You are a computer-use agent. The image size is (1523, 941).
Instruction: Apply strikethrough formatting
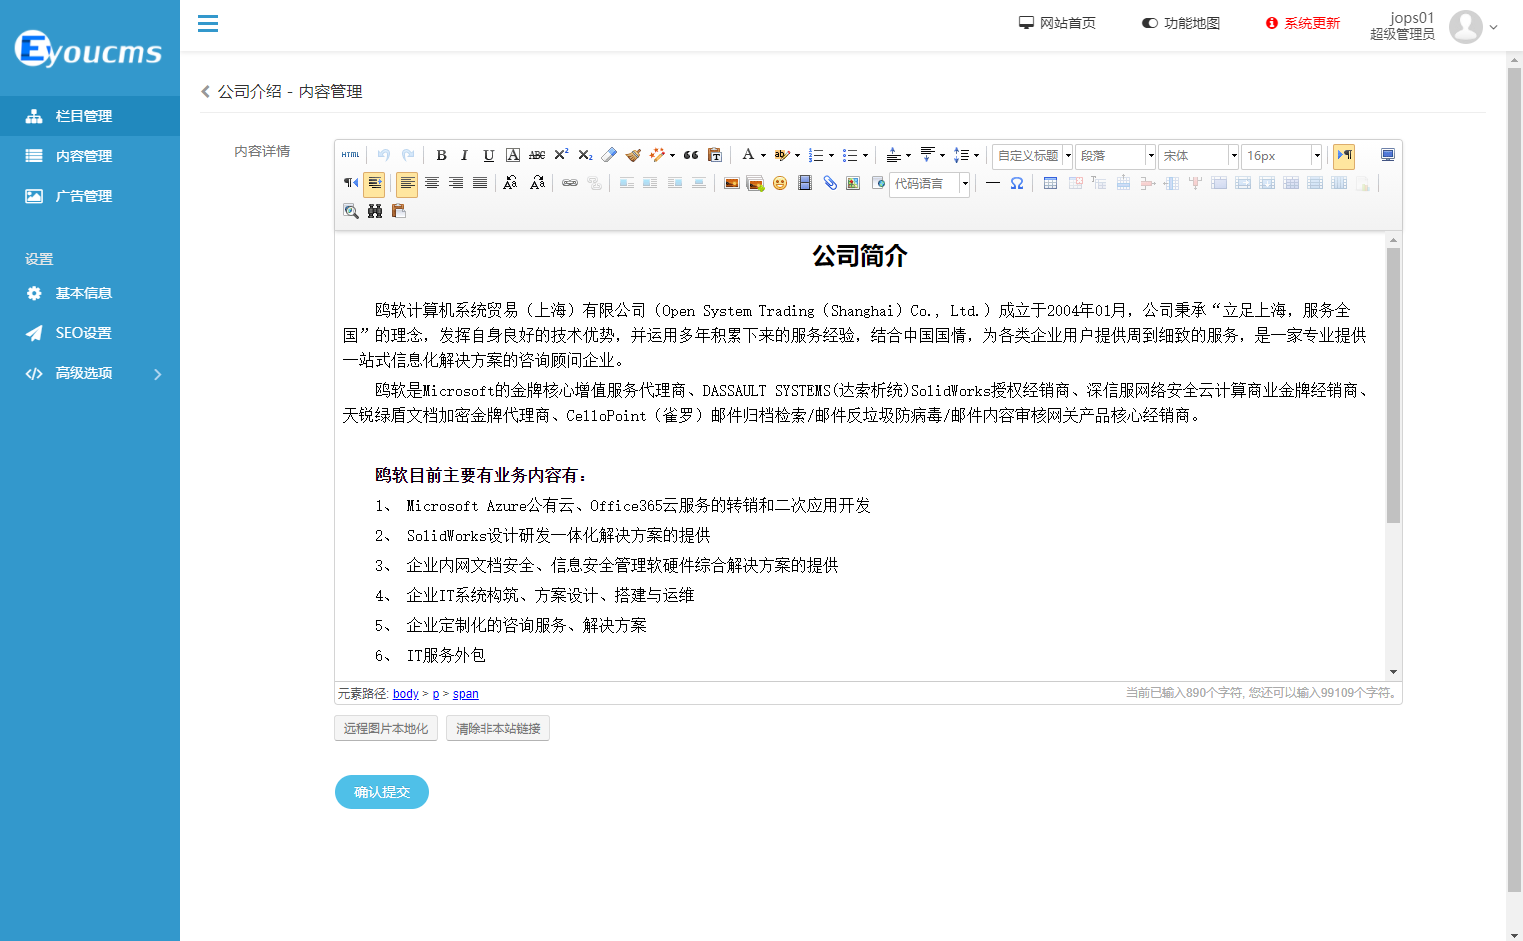click(537, 155)
